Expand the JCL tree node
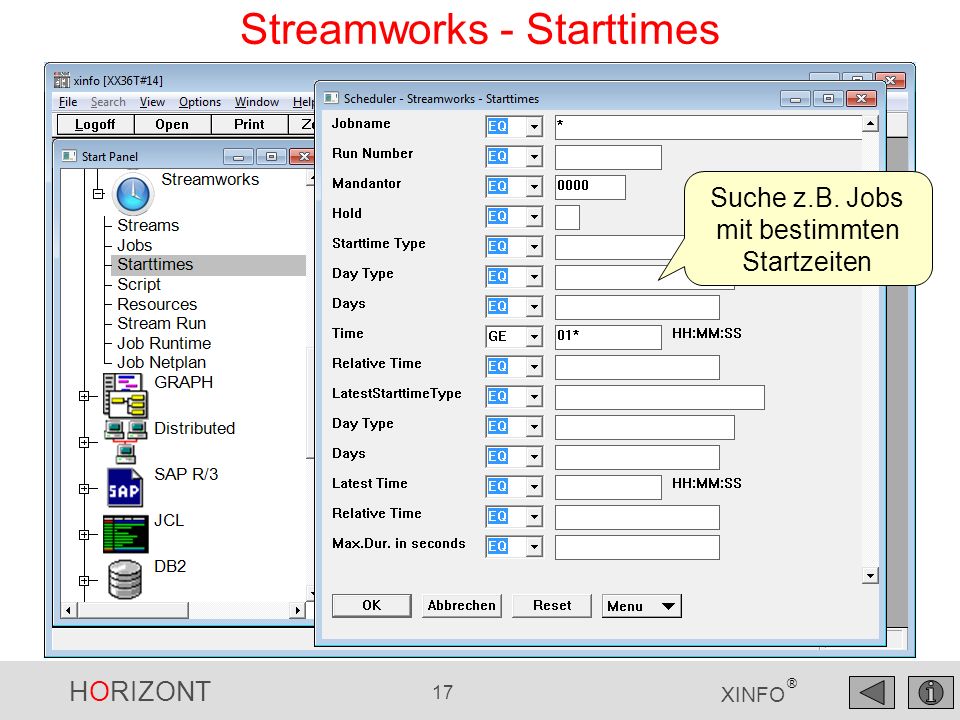The height and width of the screenshot is (720, 960). 84,534
